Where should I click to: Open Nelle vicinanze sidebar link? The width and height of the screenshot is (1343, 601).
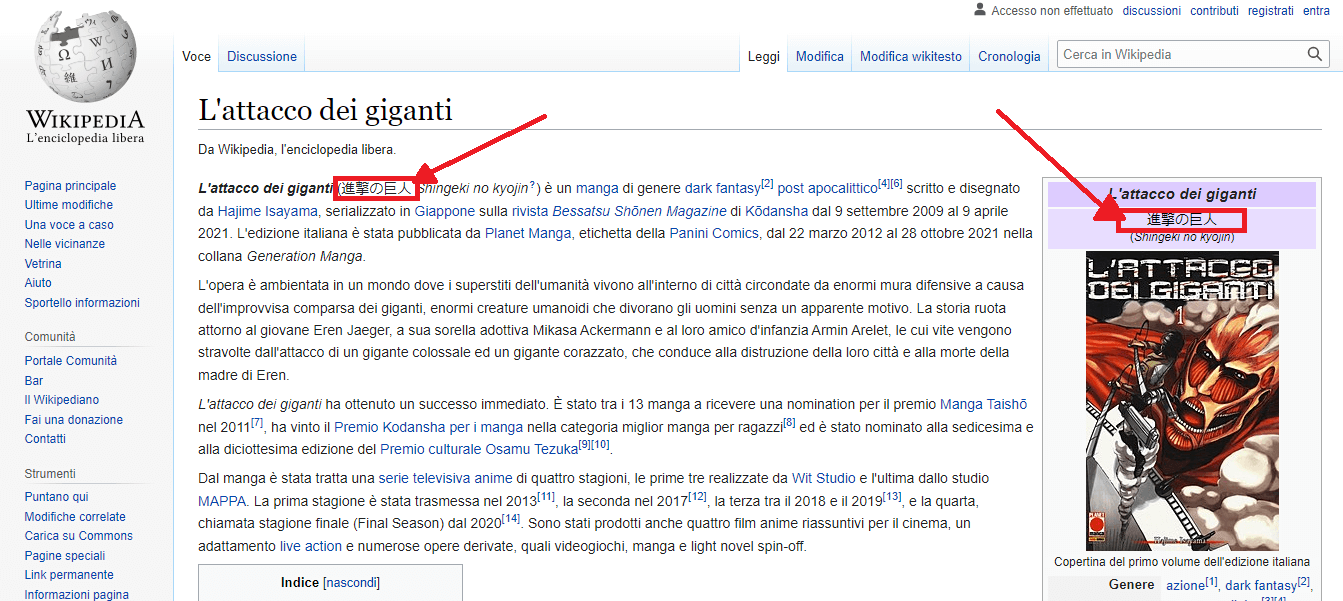[65, 244]
